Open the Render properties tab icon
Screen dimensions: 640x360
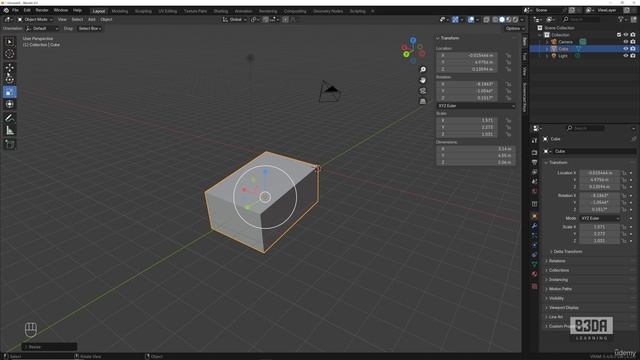(534, 152)
